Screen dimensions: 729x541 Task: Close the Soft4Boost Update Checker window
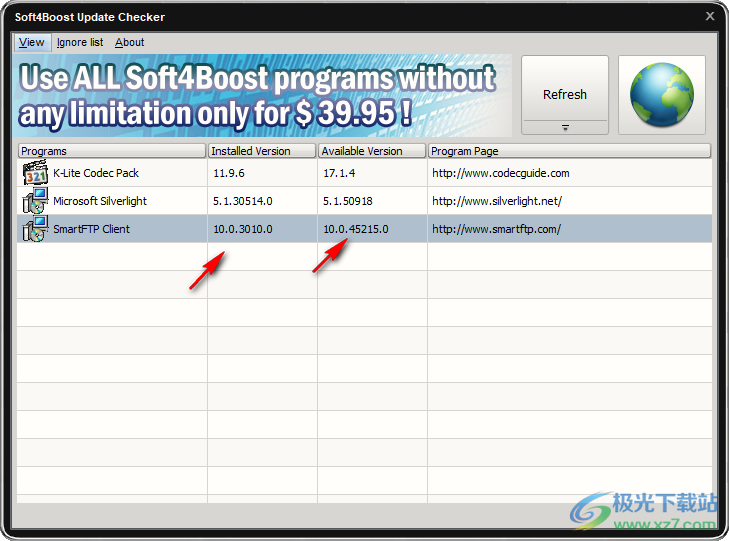pyautogui.click(x=710, y=16)
